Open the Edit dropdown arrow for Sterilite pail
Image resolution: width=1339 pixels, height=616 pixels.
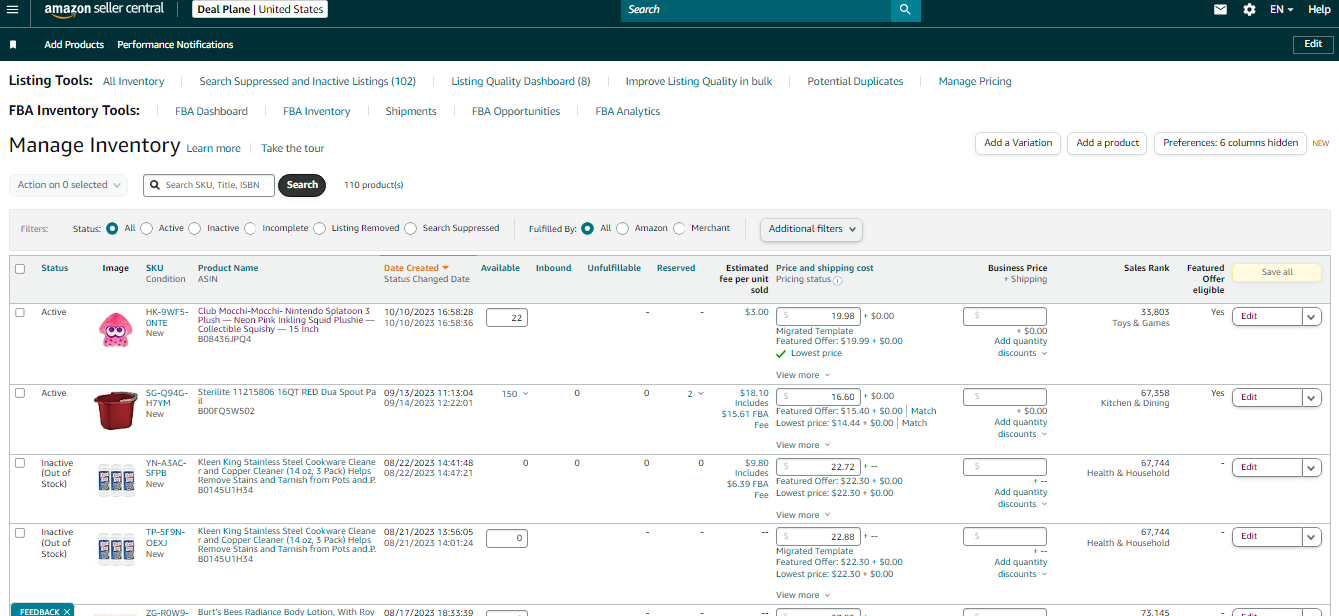[x=1312, y=397]
